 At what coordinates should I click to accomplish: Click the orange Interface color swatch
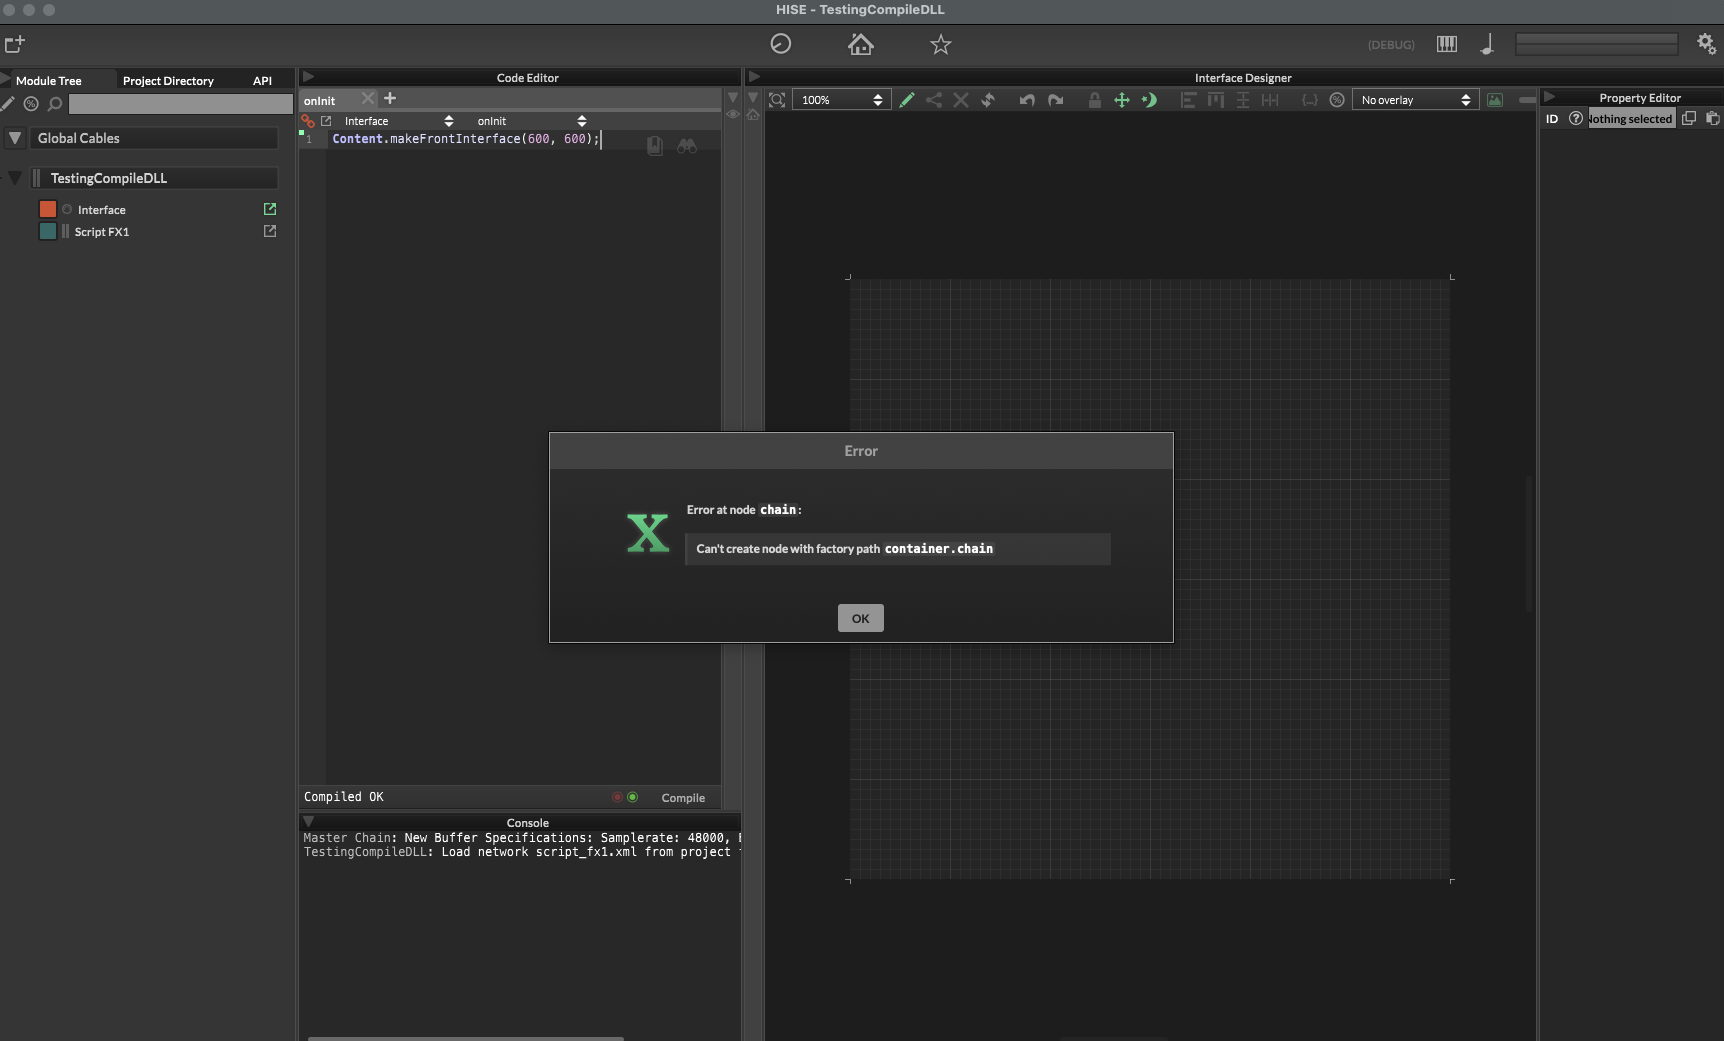tap(48, 209)
